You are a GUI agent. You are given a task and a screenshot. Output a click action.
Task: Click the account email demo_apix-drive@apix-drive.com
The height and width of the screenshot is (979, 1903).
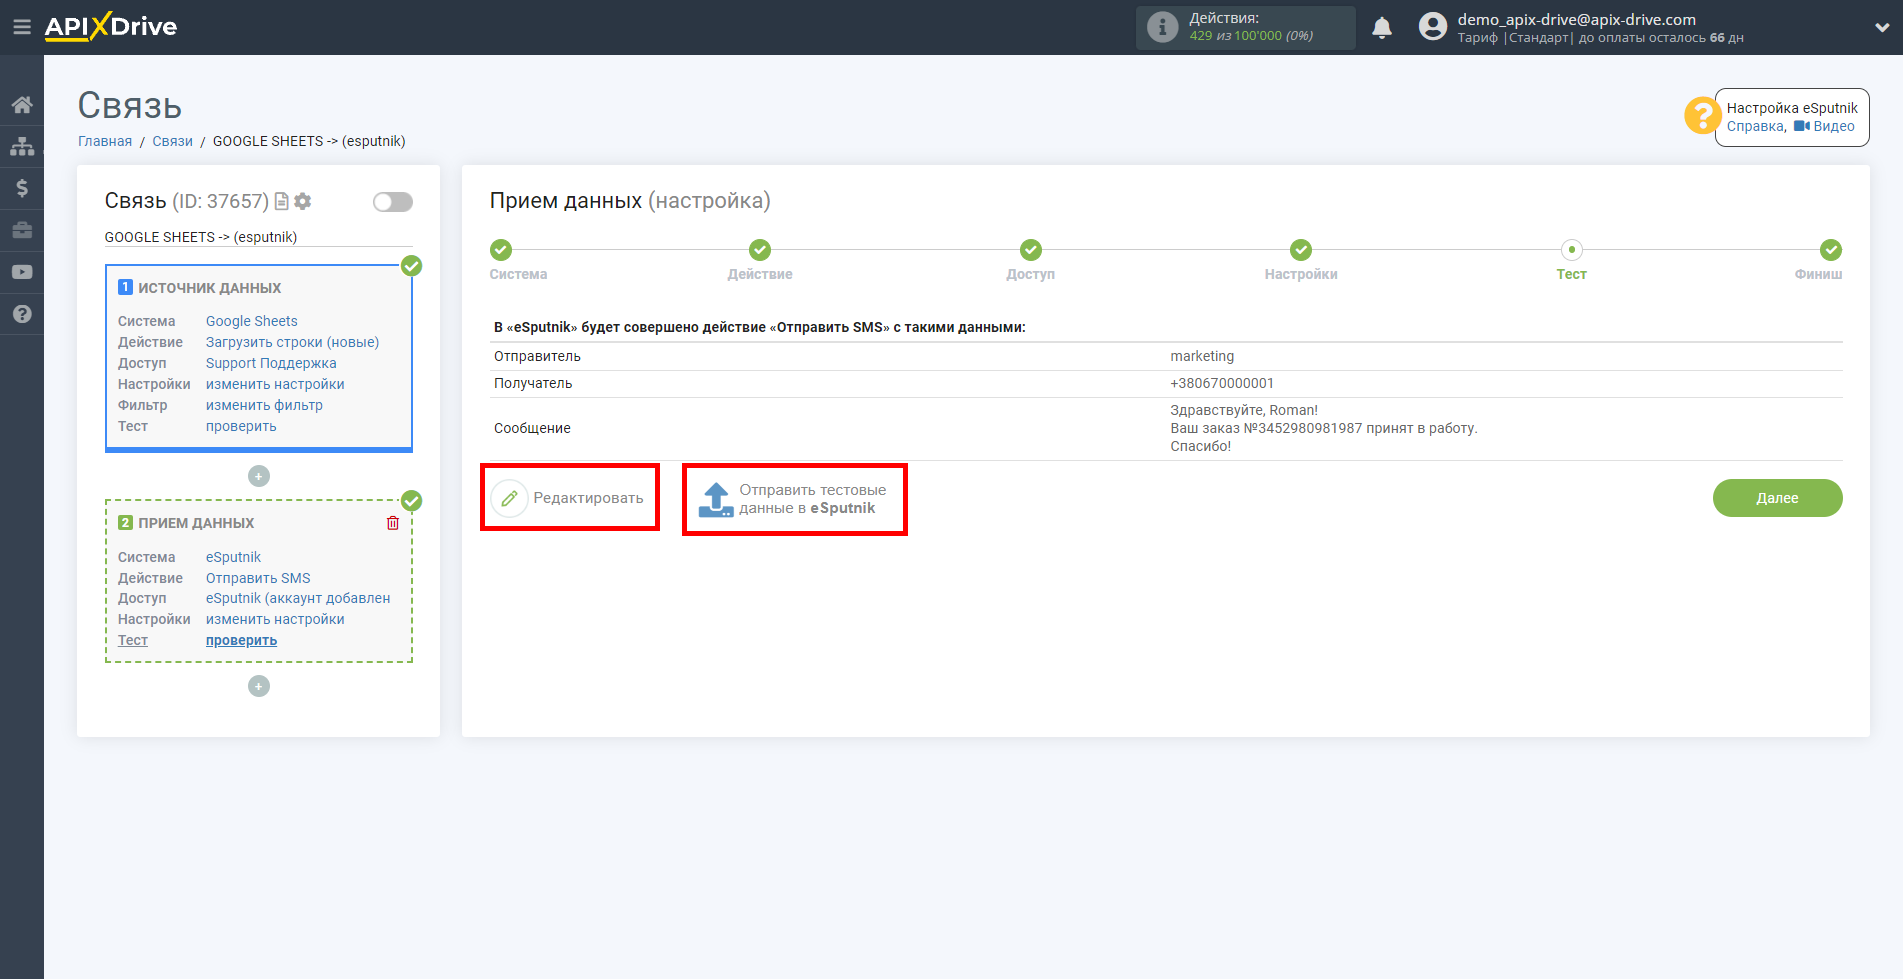click(x=1576, y=19)
